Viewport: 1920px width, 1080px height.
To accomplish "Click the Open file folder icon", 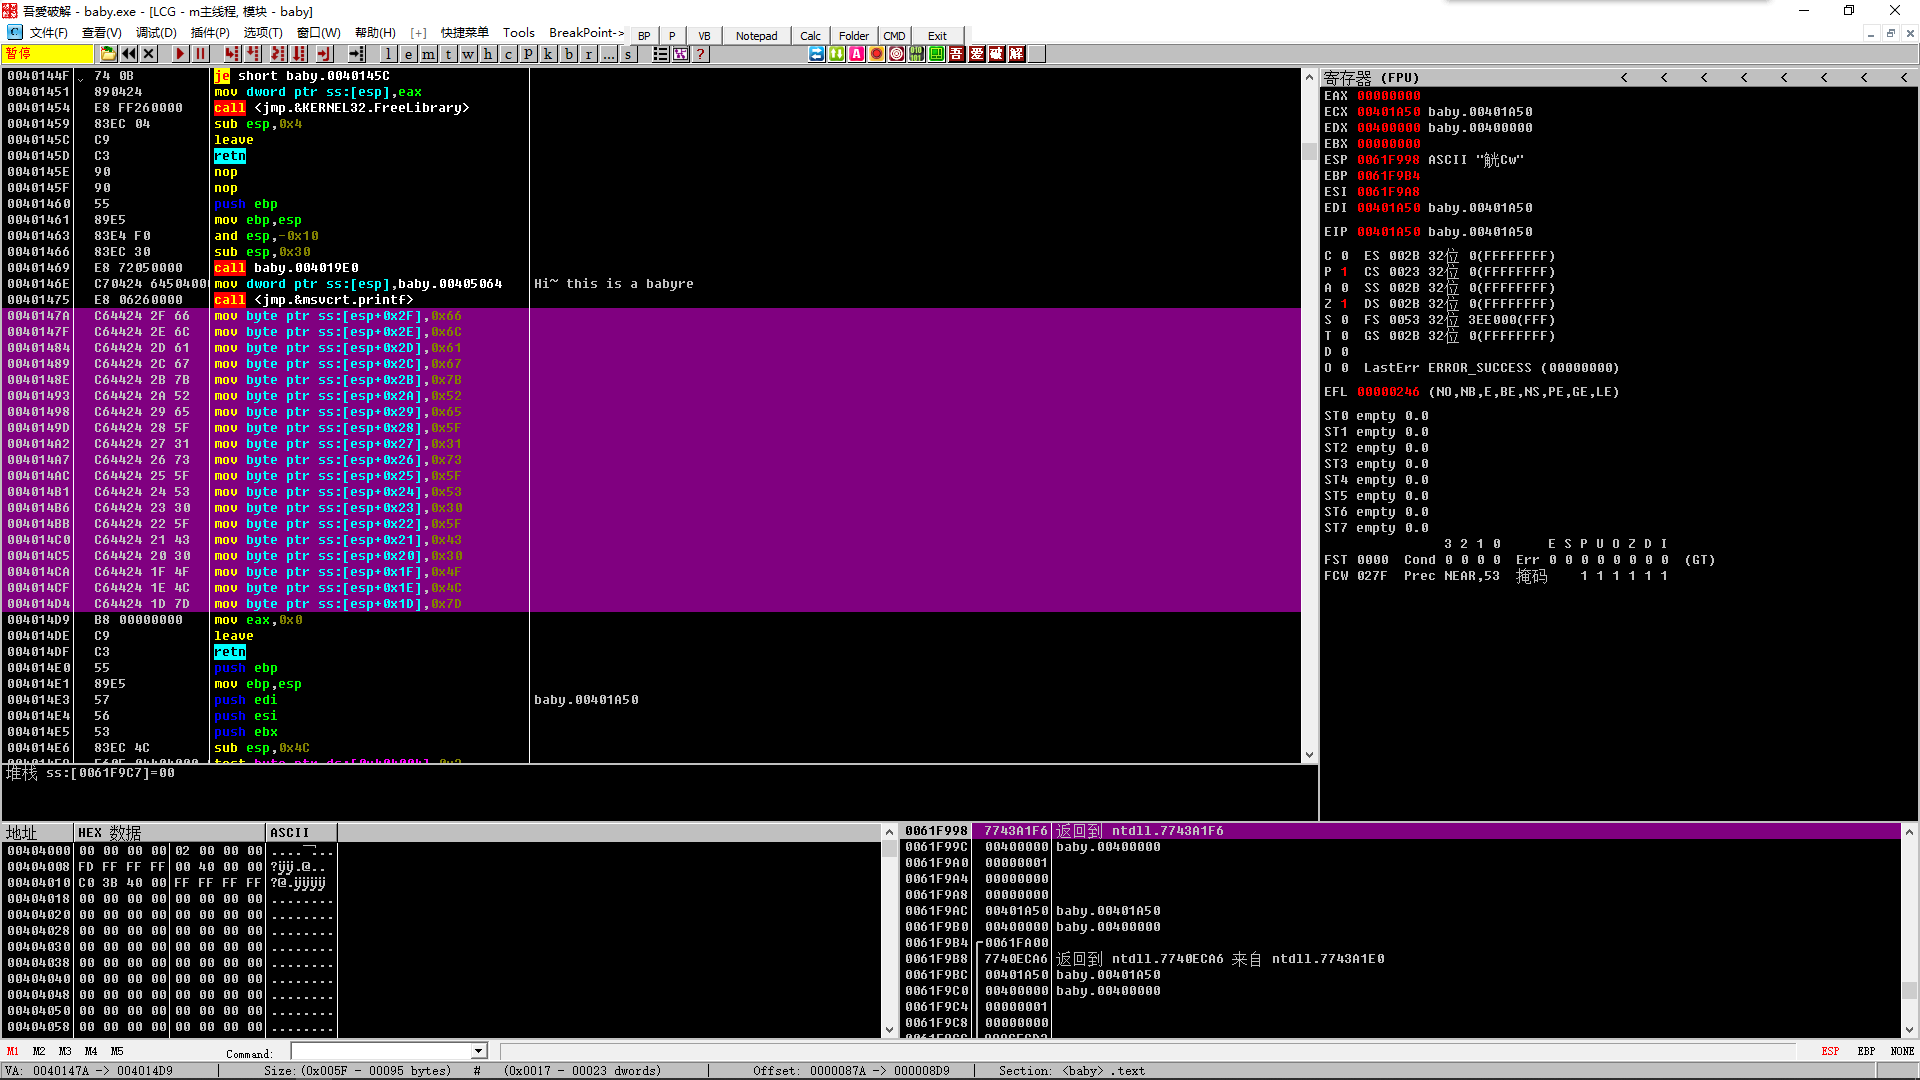I will tap(108, 54).
